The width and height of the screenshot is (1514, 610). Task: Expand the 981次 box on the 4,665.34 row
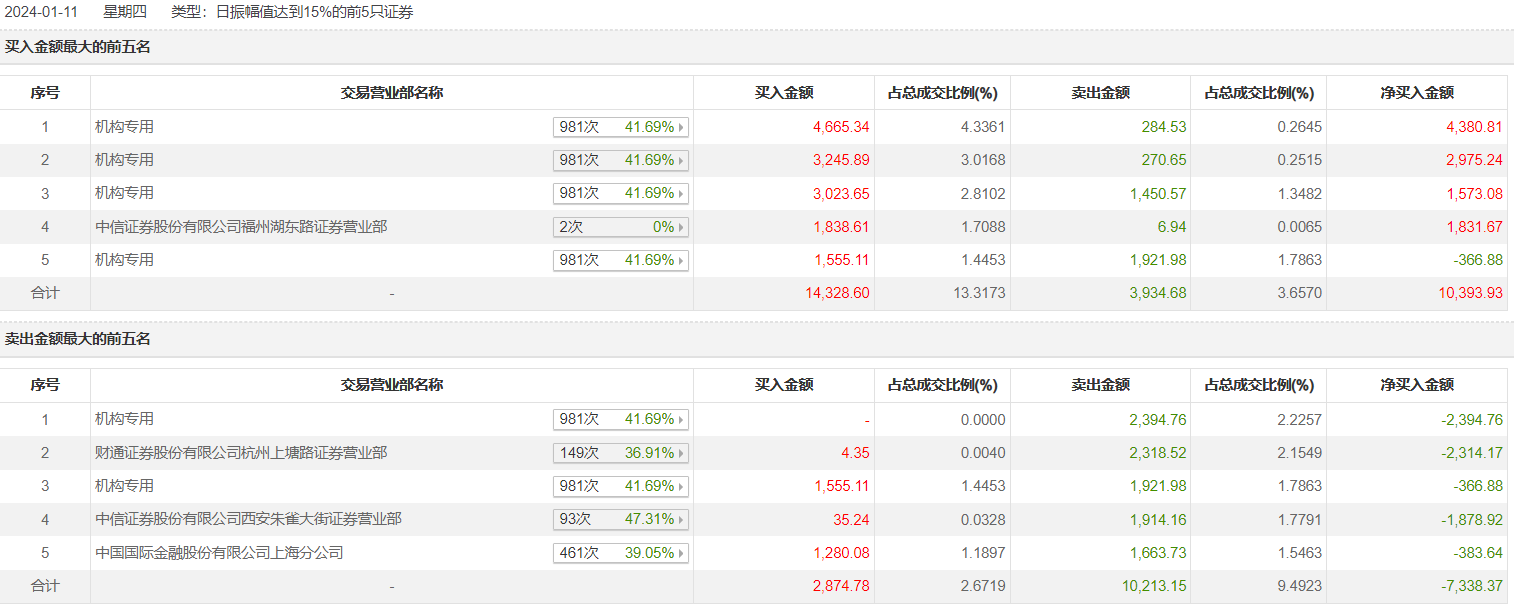[x=620, y=127]
